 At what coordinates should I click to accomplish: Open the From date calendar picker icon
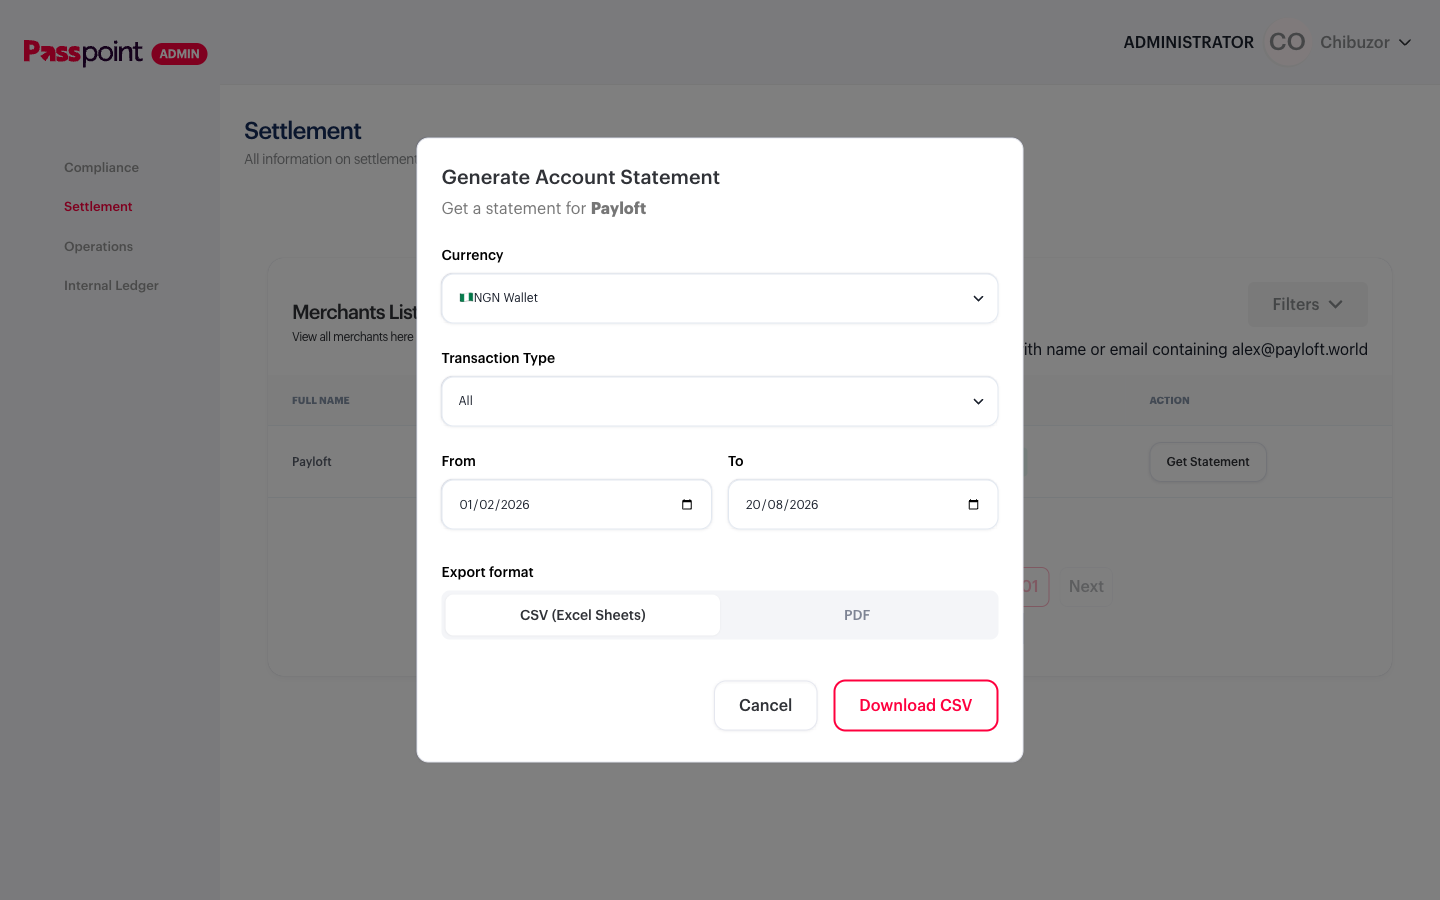coord(687,505)
